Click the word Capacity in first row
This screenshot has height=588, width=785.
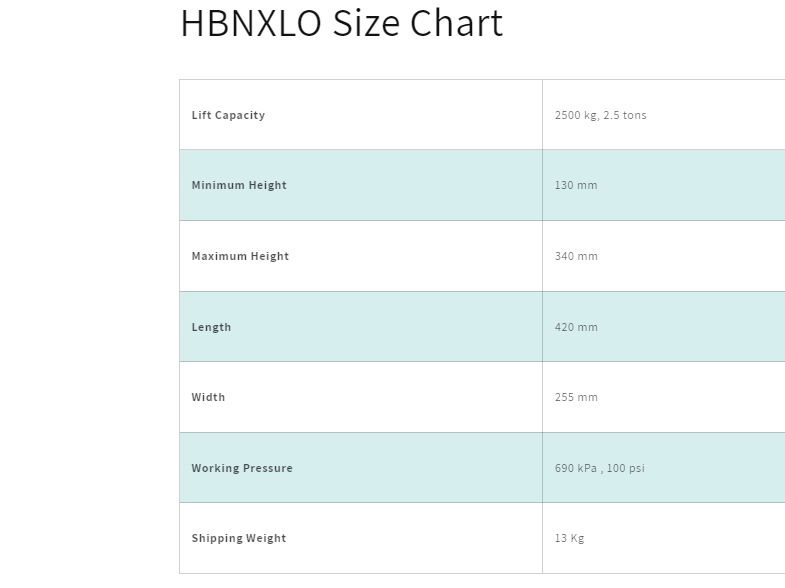click(x=240, y=116)
